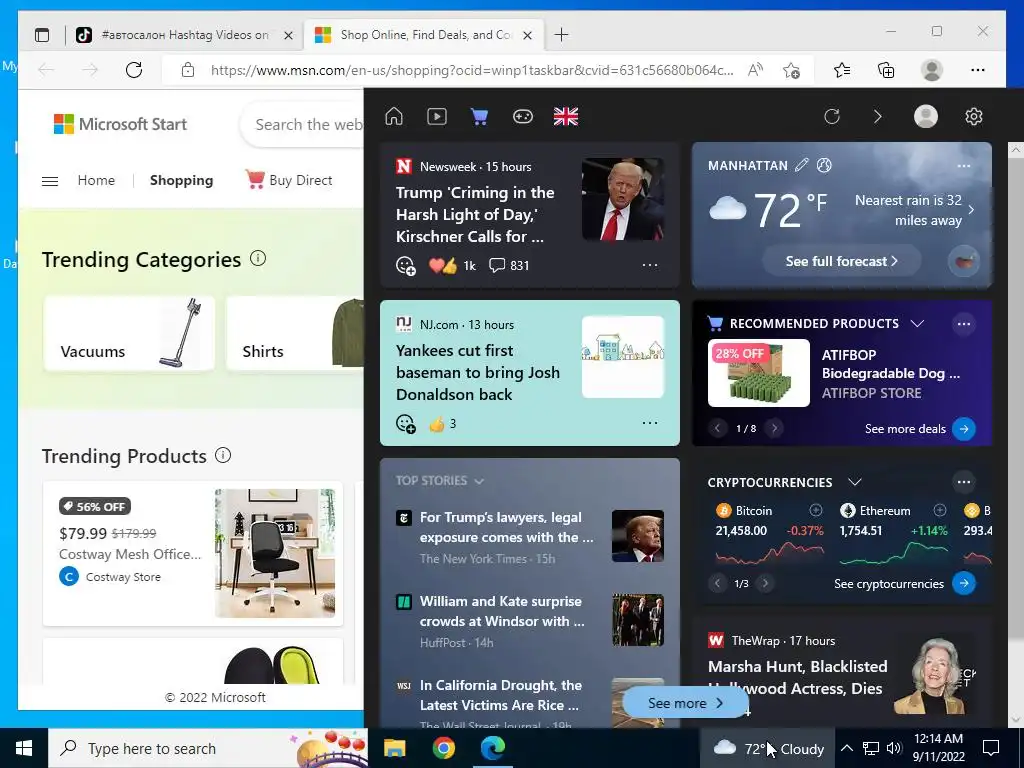
Task: Open Trending Products info icon
Action: (223, 455)
